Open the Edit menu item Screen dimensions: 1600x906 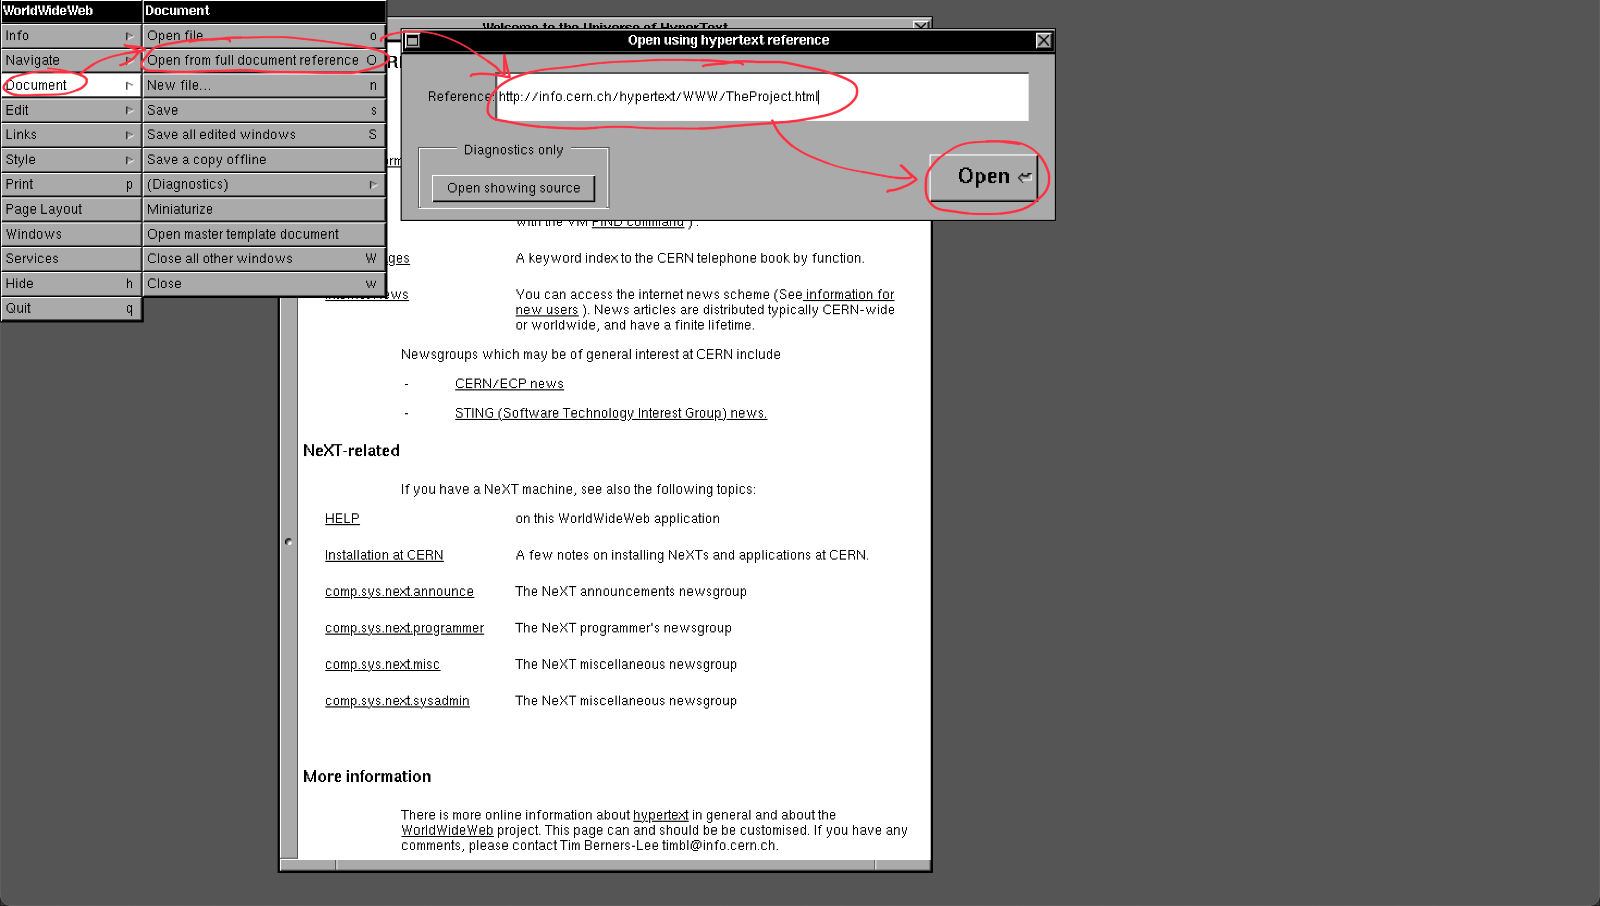click(x=70, y=111)
